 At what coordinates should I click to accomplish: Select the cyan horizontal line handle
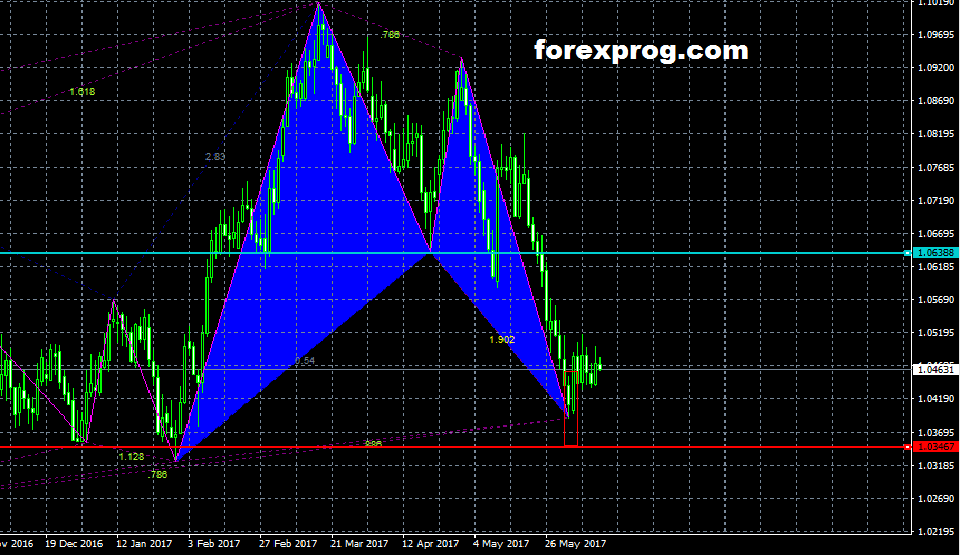(x=906, y=253)
